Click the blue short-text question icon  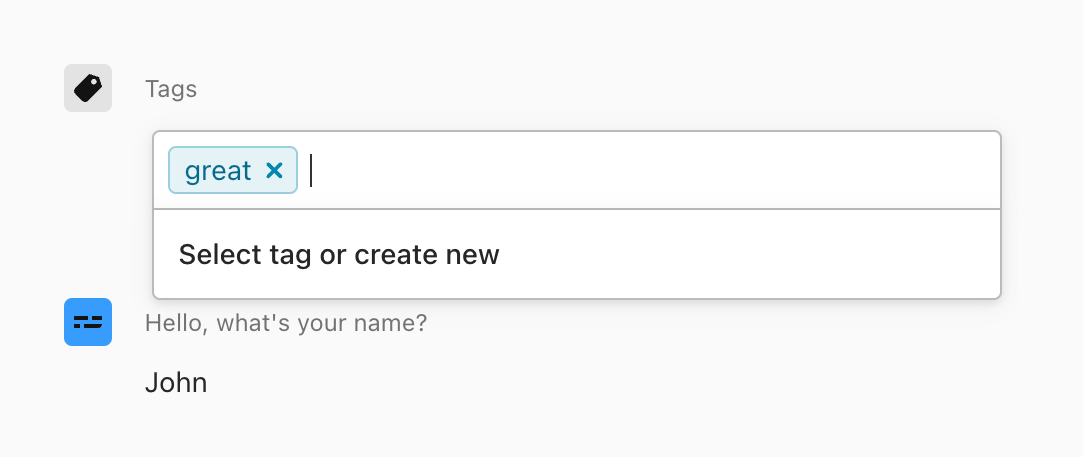pos(88,322)
